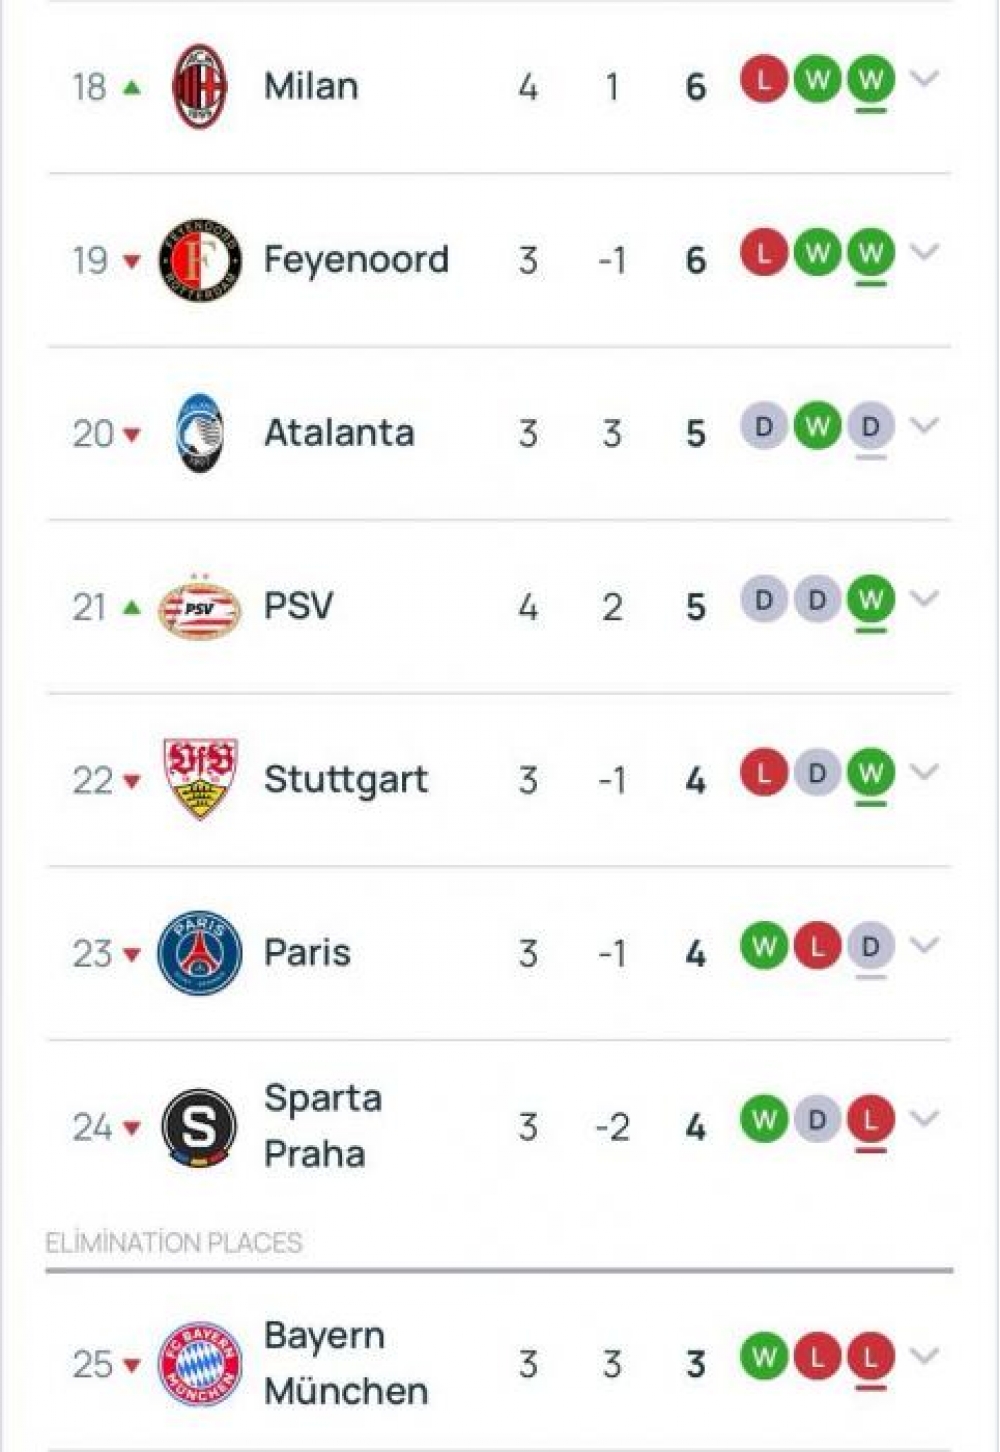Viewport: 1000px width, 1452px height.
Task: Open the Stuttgart team name link
Action: click(346, 779)
